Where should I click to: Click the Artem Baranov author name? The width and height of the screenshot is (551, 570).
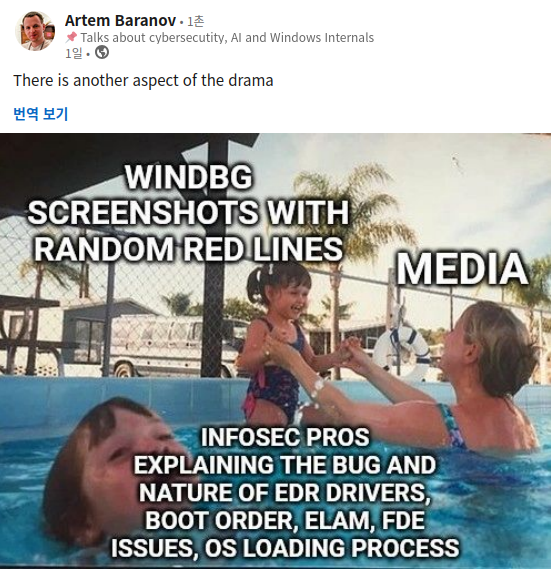pos(120,21)
